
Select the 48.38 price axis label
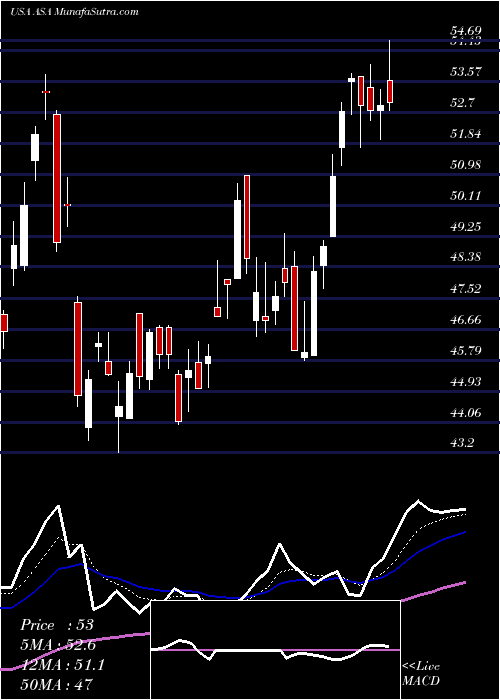click(x=466, y=257)
